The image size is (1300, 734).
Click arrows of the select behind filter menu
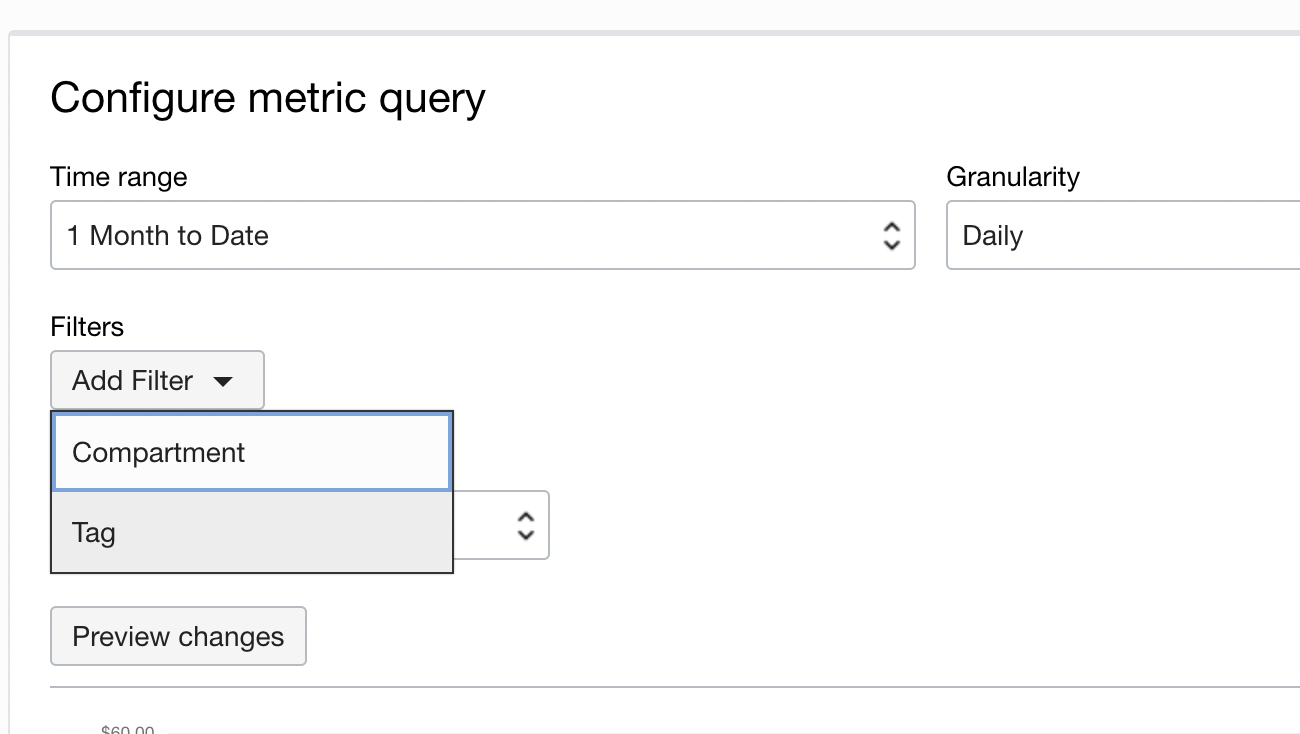(x=526, y=525)
